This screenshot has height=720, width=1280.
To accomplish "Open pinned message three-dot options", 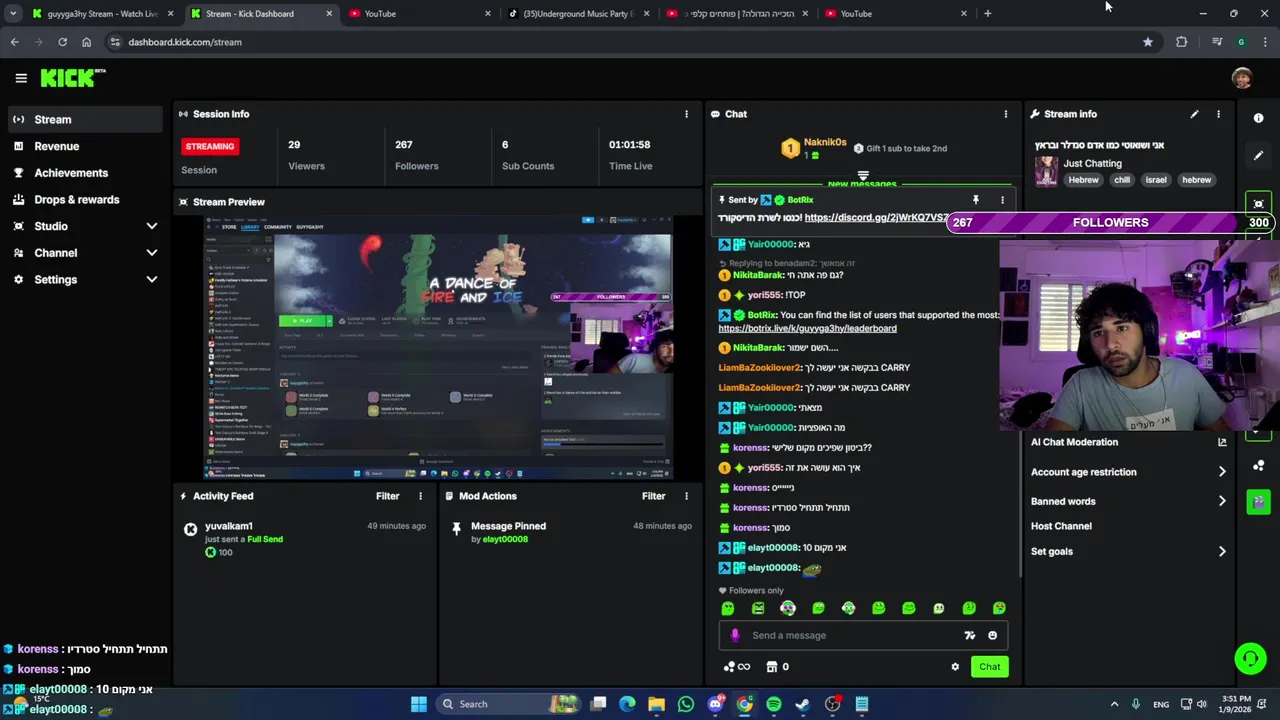I will click(x=1002, y=200).
